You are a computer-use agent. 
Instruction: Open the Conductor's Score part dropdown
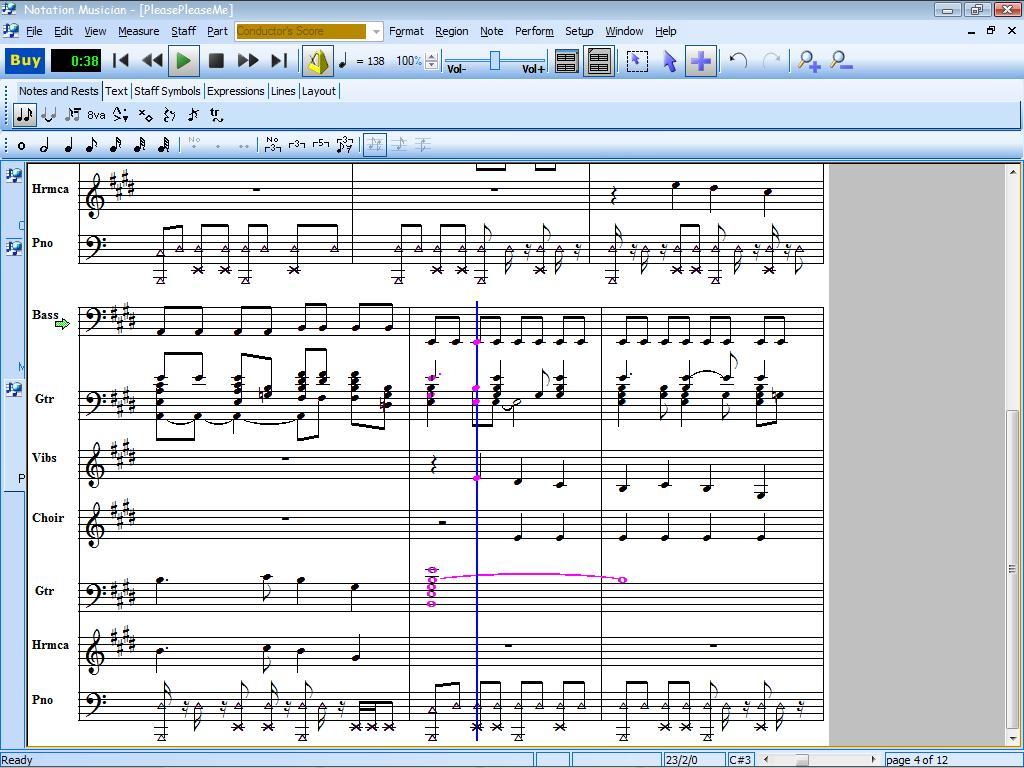[375, 31]
